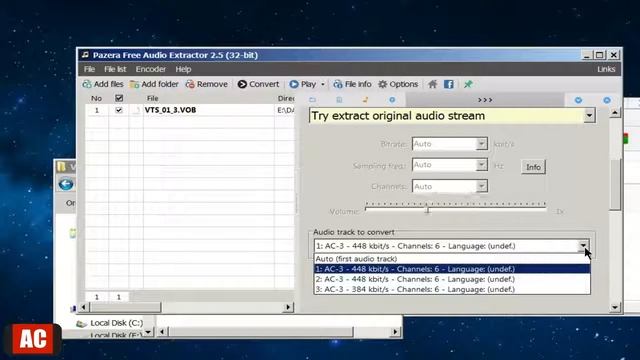Play the selected file
Image resolution: width=640 pixels, height=360 pixels.
pyautogui.click(x=302, y=84)
